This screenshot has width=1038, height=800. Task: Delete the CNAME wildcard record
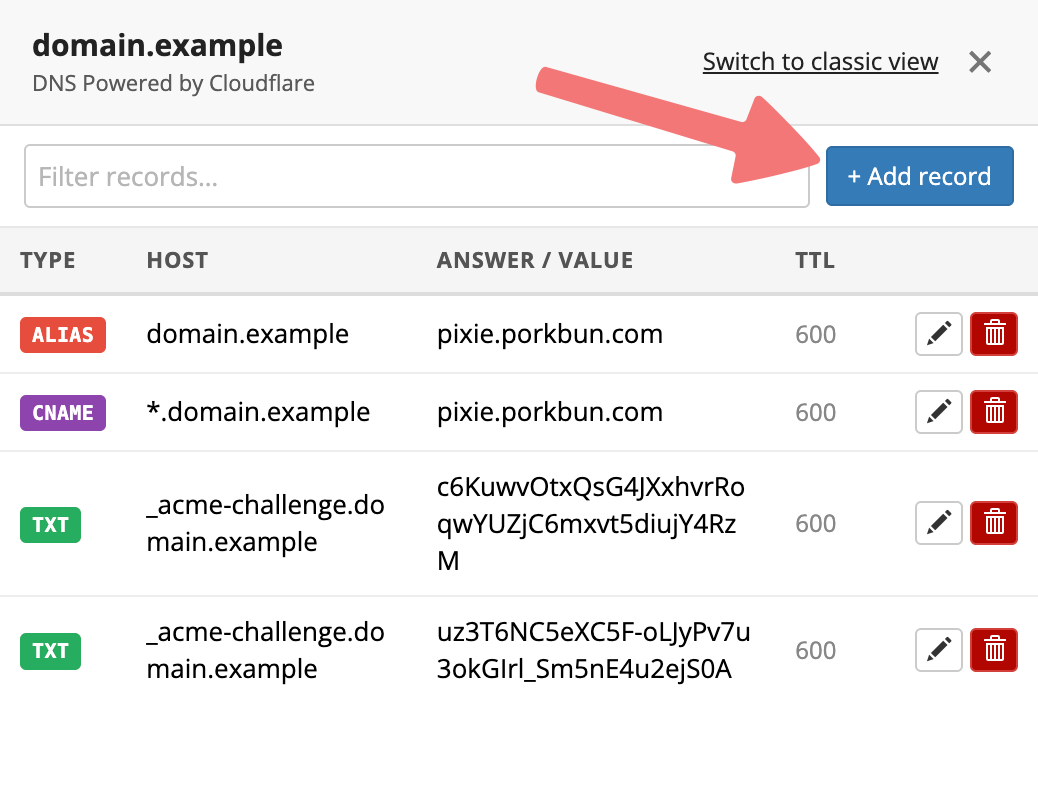pyautogui.click(x=994, y=412)
